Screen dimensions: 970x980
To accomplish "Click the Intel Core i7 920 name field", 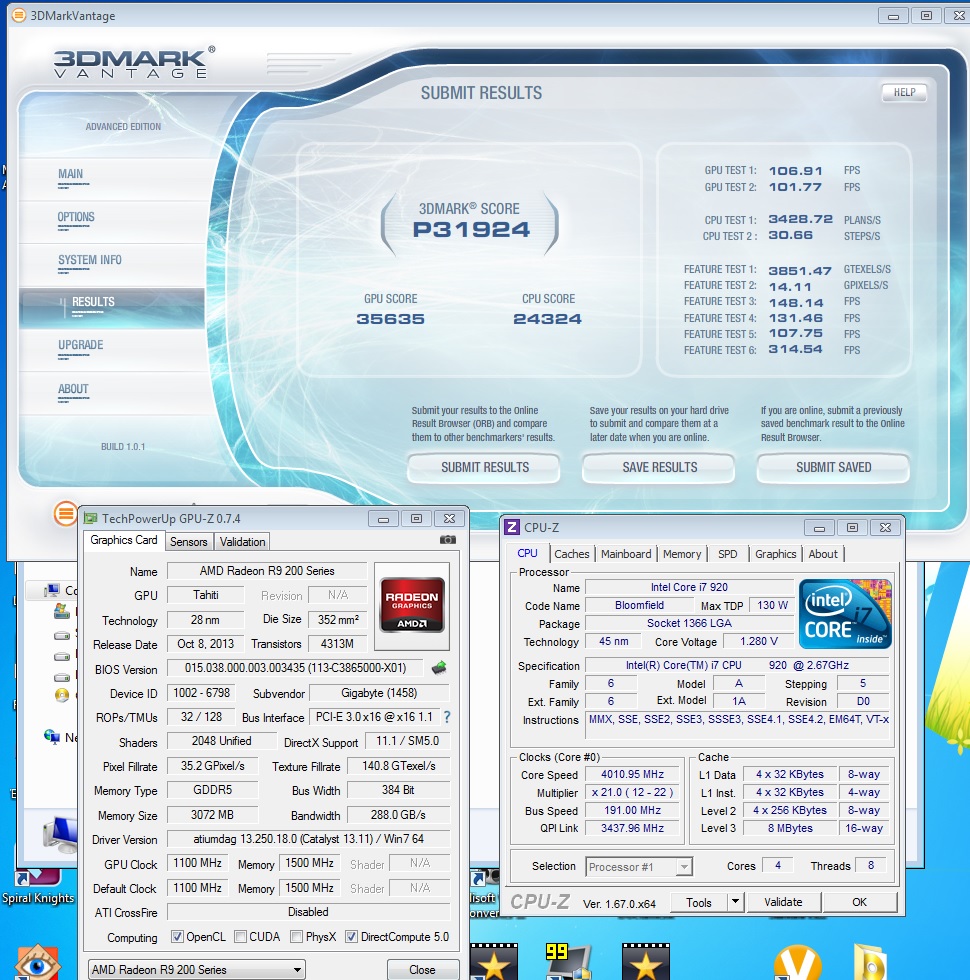I will (x=689, y=587).
